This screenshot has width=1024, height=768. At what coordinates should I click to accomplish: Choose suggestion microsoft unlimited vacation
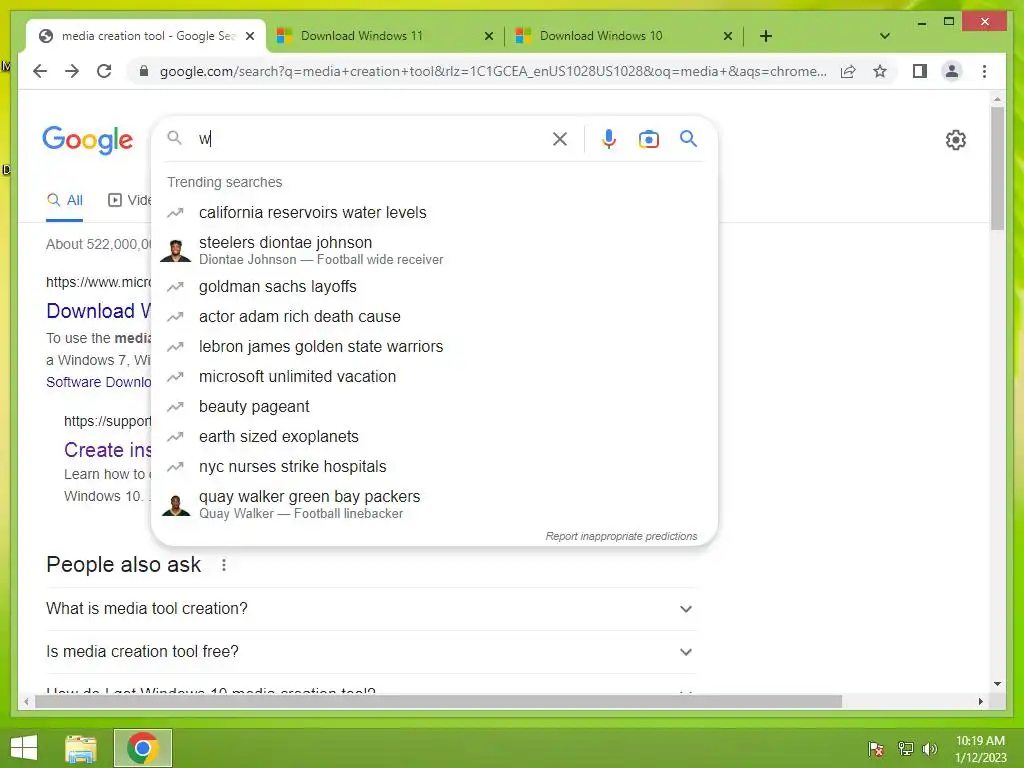(x=434, y=377)
